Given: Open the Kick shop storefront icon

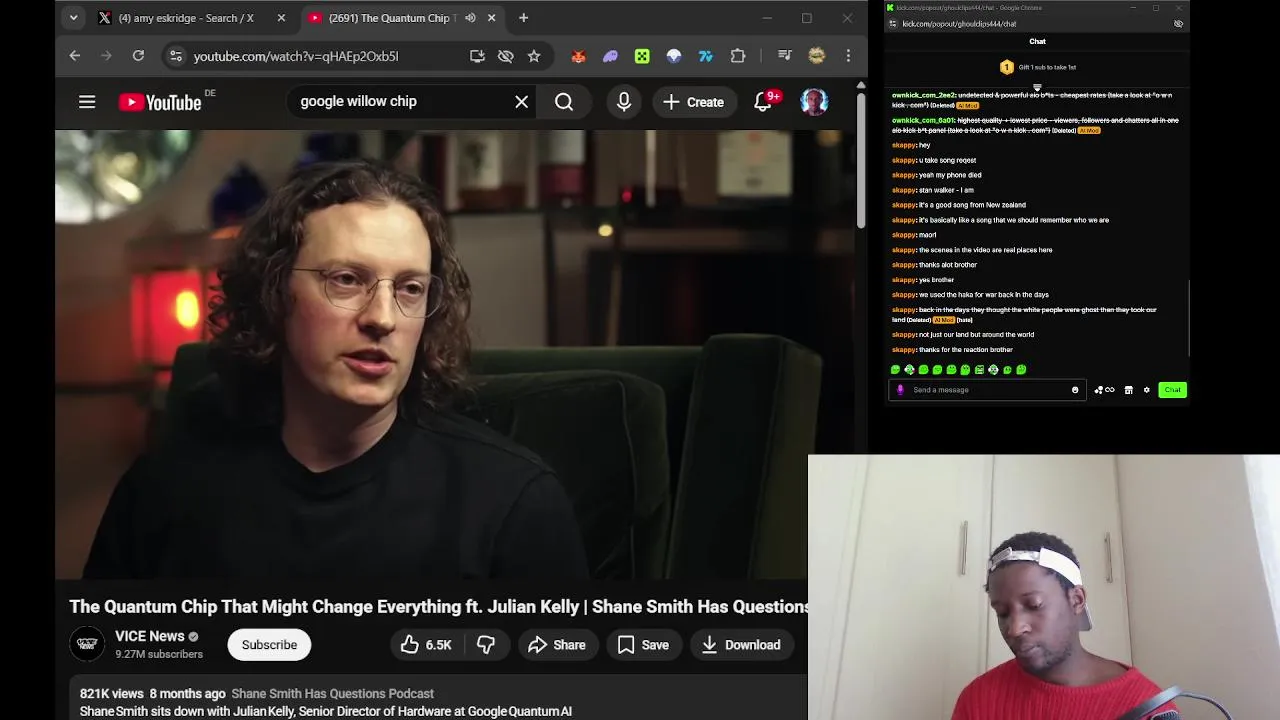Looking at the screenshot, I should click(x=1128, y=390).
